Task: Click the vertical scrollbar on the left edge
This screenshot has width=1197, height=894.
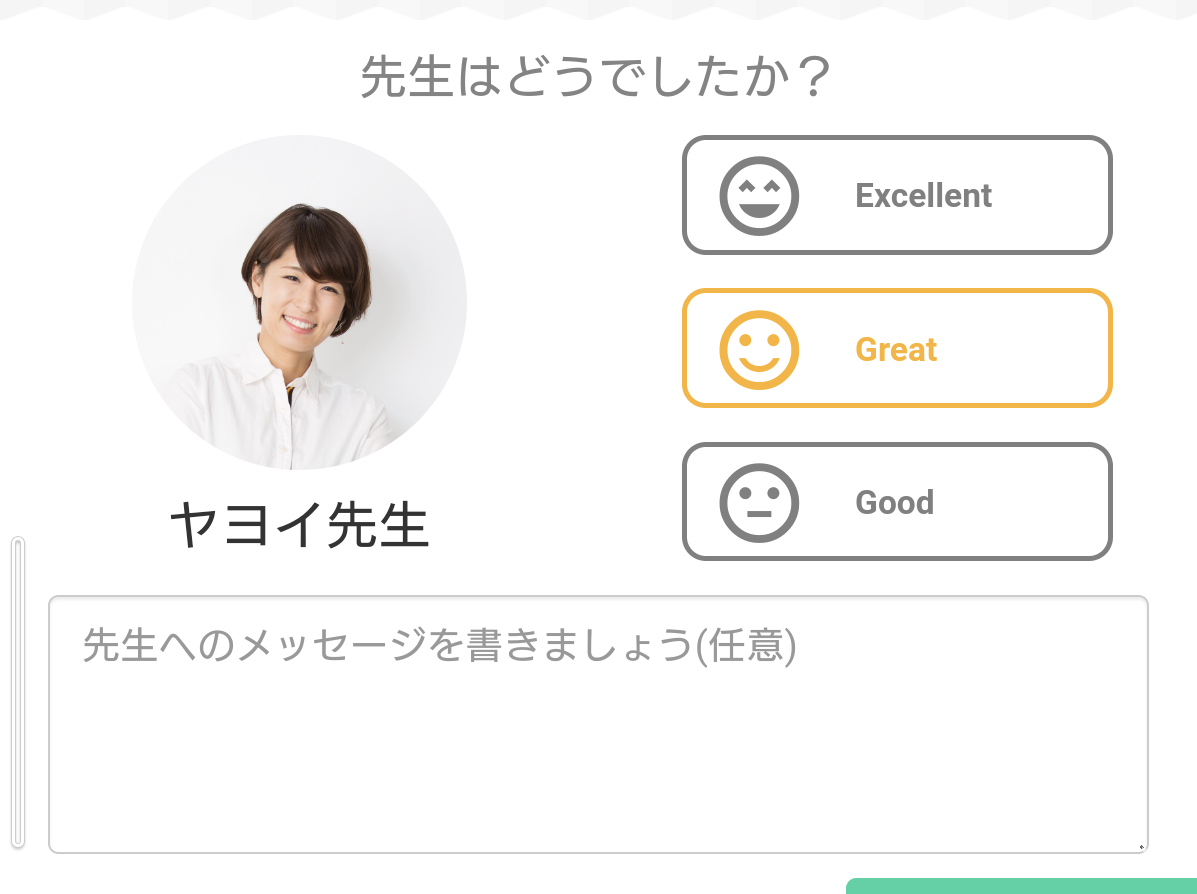Action: pos(17,692)
